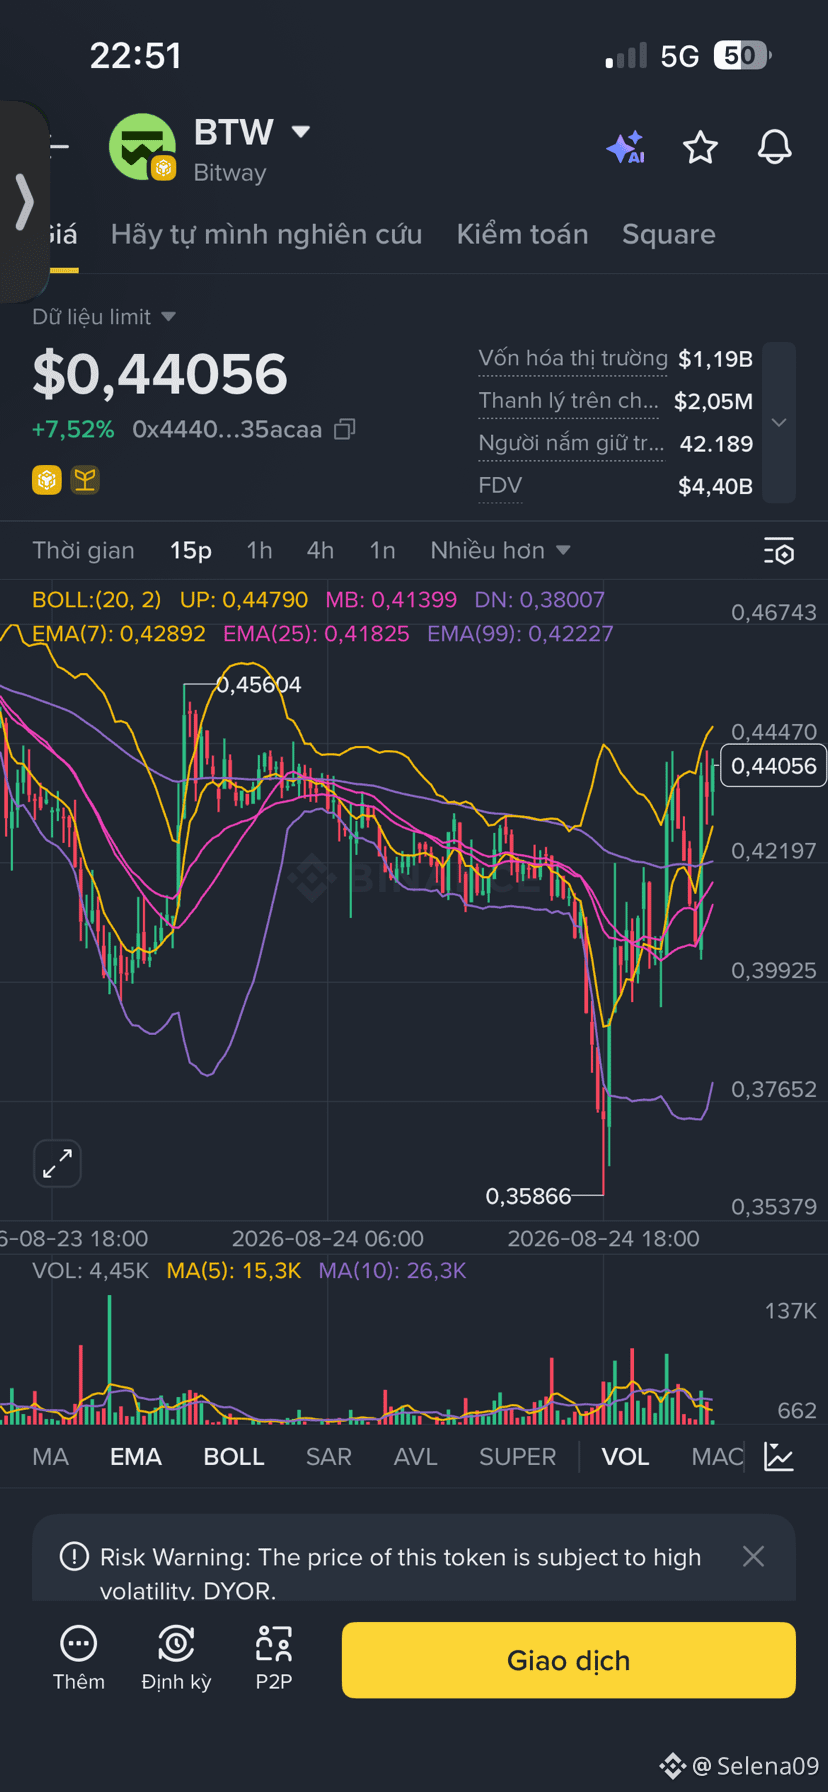Tap the yellow BNB chain badge

pos(47,481)
